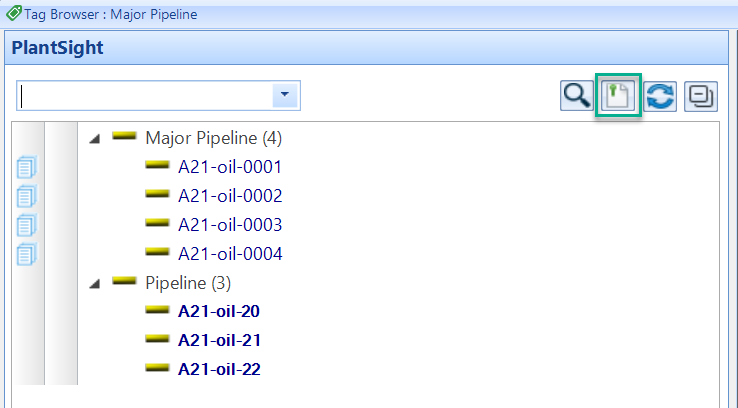Click the Tag Browser title tag icon
This screenshot has height=408, width=738.
[14, 14]
